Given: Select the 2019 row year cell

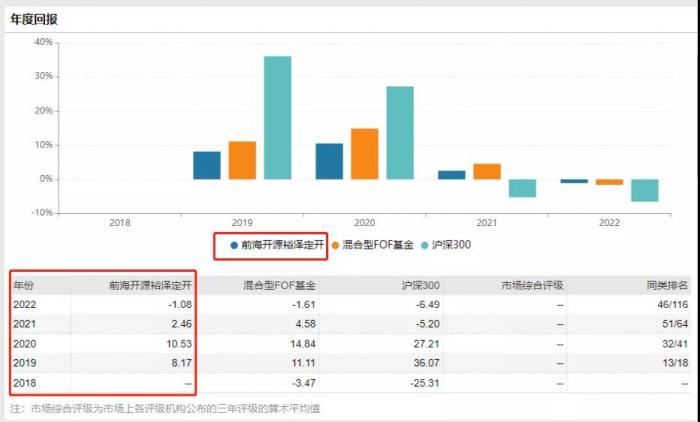Looking at the screenshot, I should pyautogui.click(x=25, y=363).
